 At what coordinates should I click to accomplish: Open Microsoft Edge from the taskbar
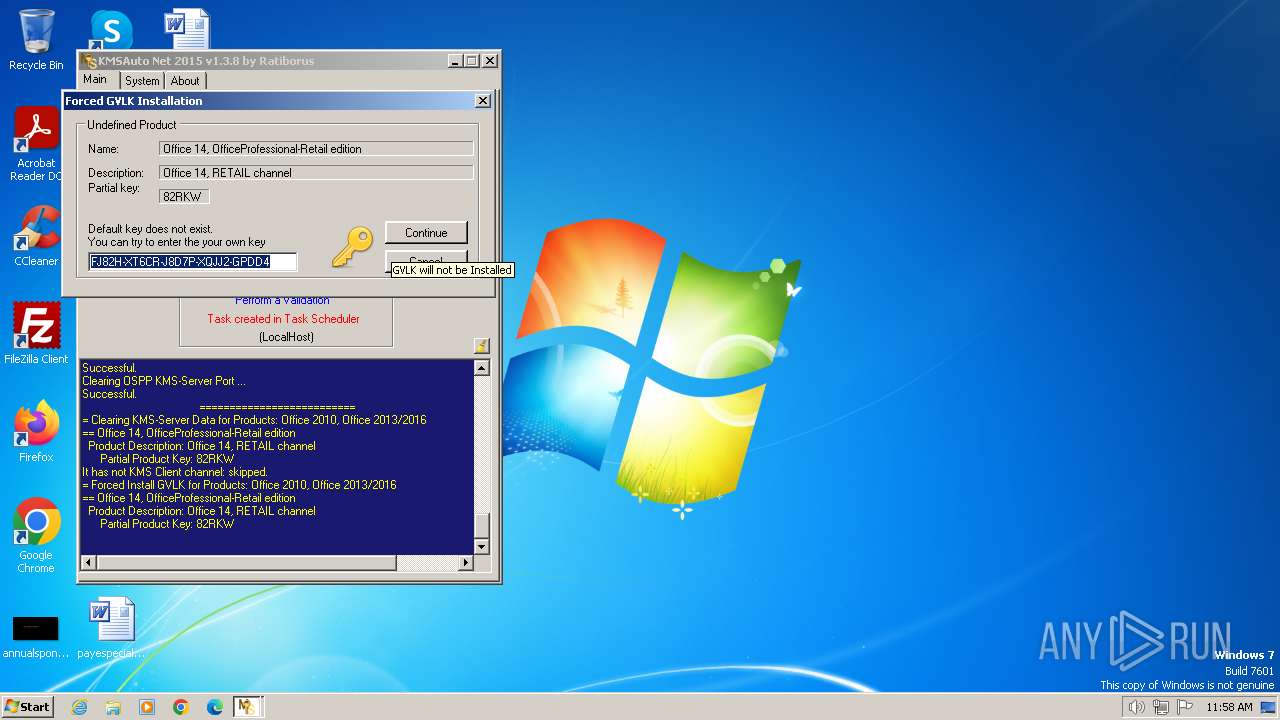point(215,707)
